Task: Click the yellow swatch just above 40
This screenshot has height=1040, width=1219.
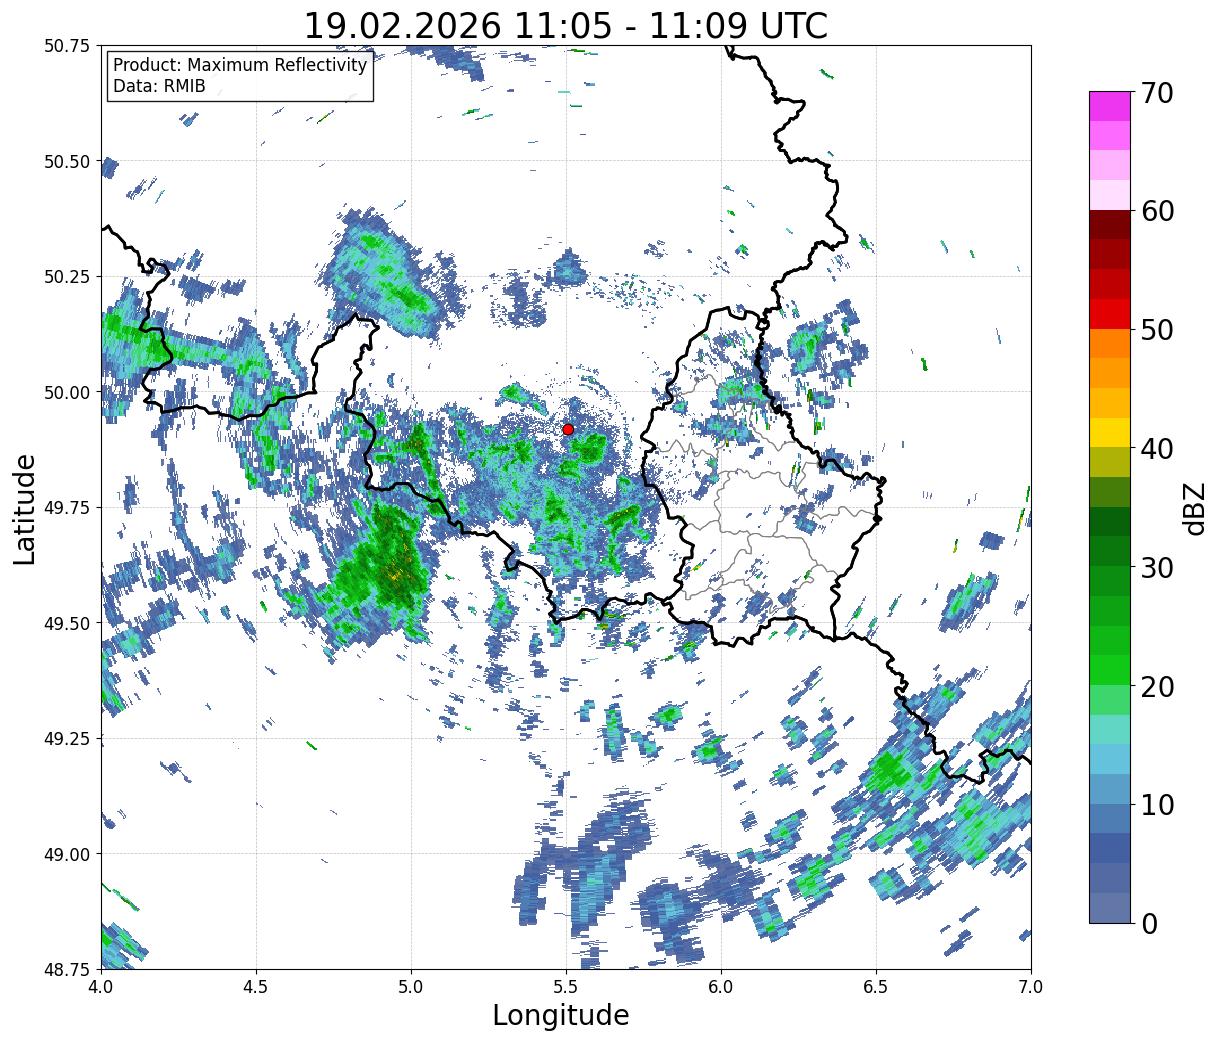Action: tap(1109, 432)
